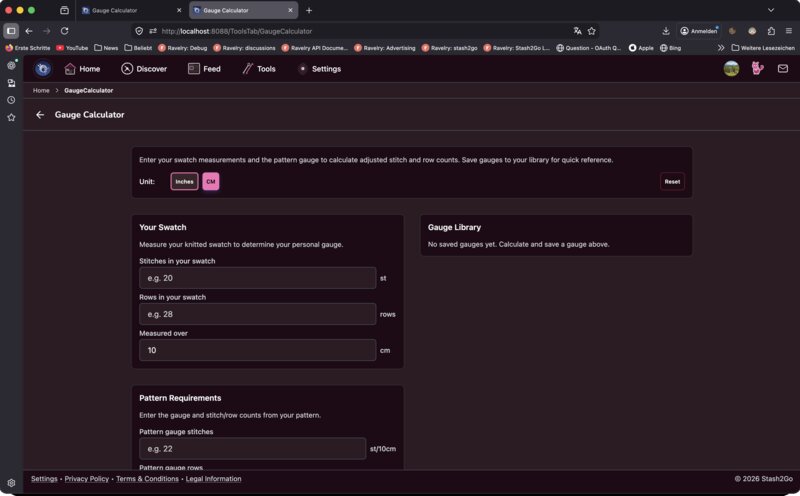
Task: Click the Home breadcrumb link
Action: 41,90
